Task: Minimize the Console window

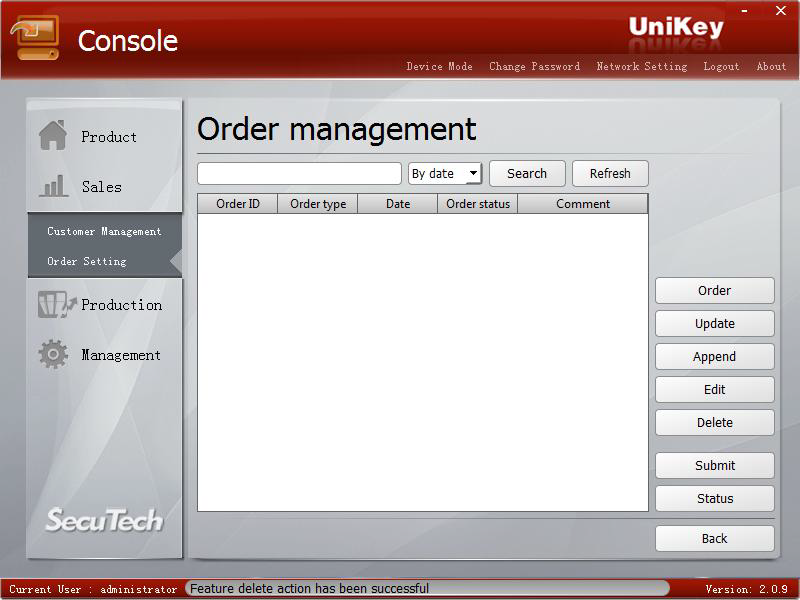Action: tap(744, 11)
